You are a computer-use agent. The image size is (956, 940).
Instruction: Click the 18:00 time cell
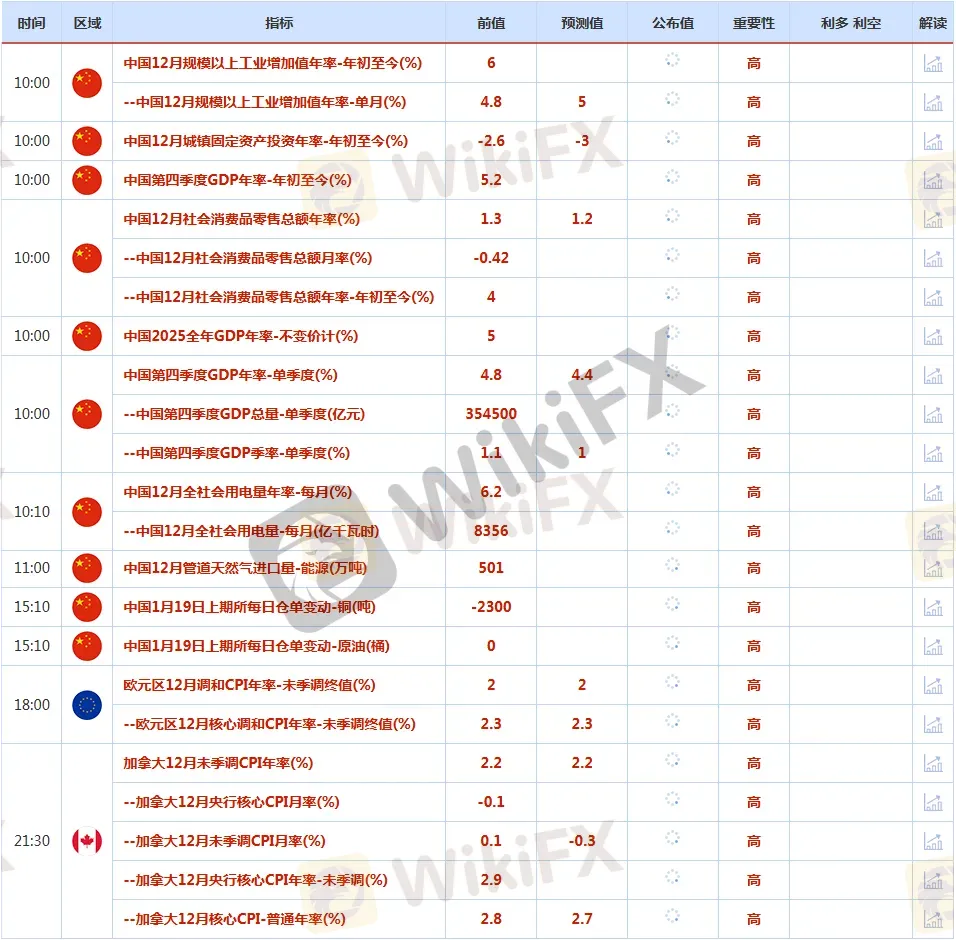(x=32, y=705)
